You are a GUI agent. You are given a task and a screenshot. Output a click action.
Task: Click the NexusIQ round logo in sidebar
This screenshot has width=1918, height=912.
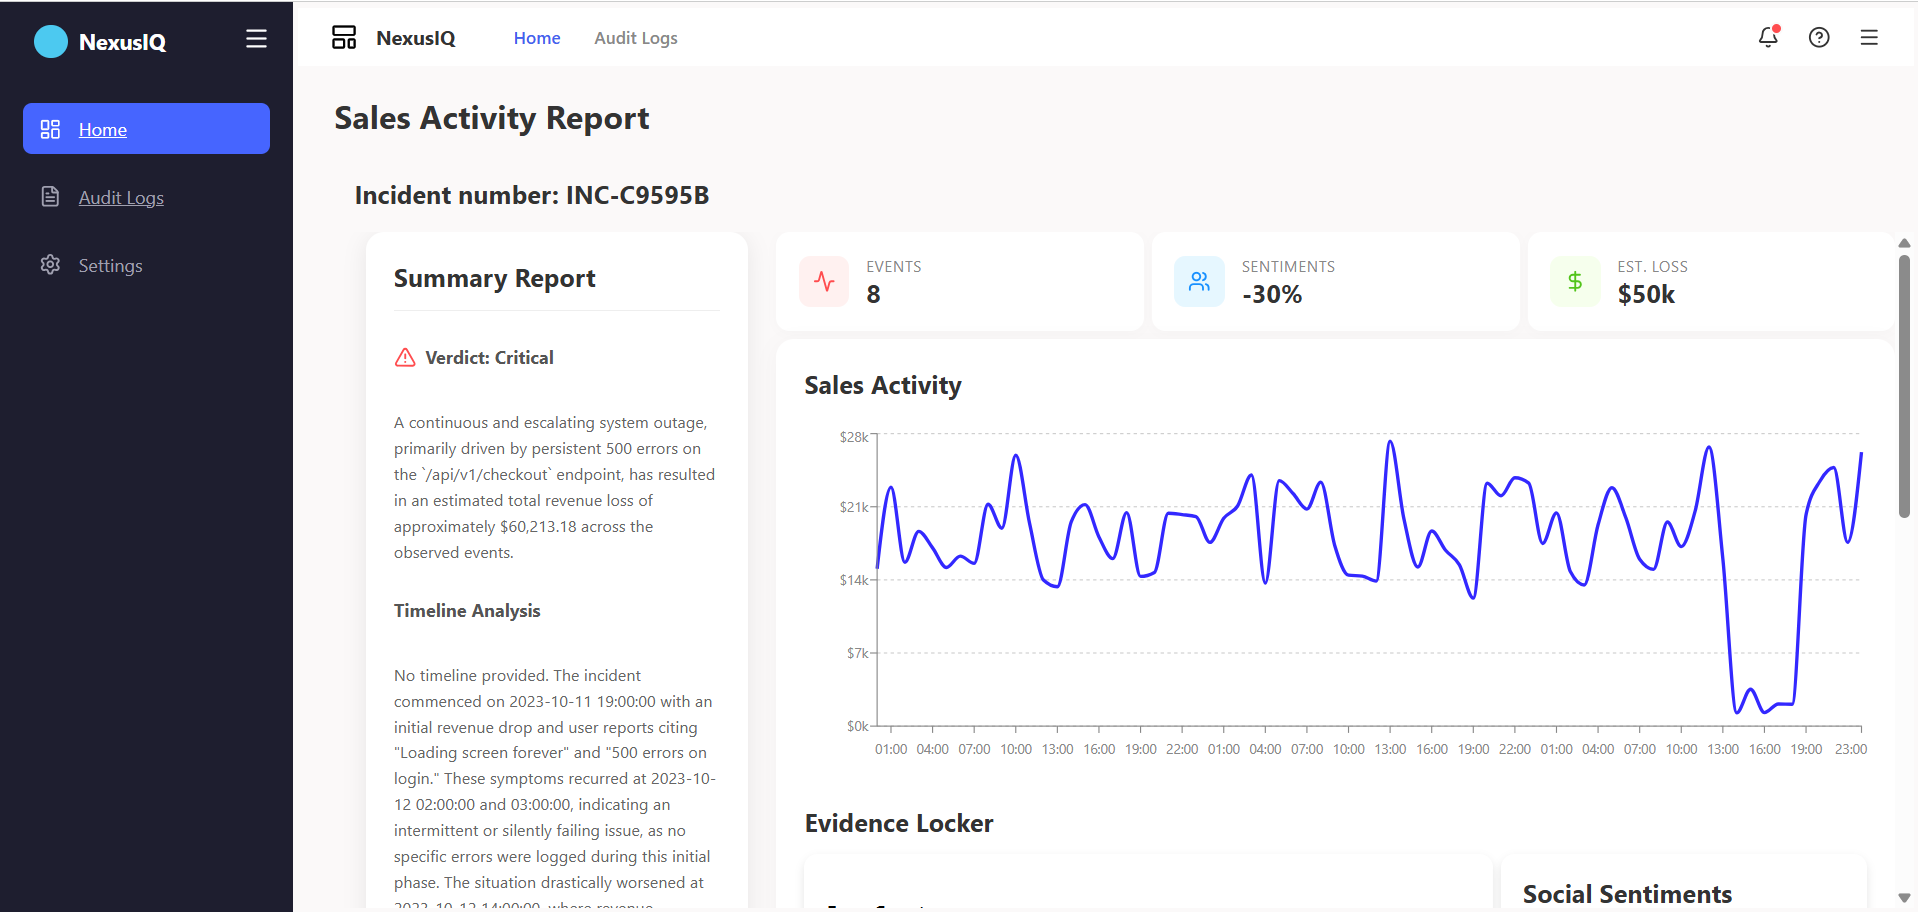coord(51,41)
